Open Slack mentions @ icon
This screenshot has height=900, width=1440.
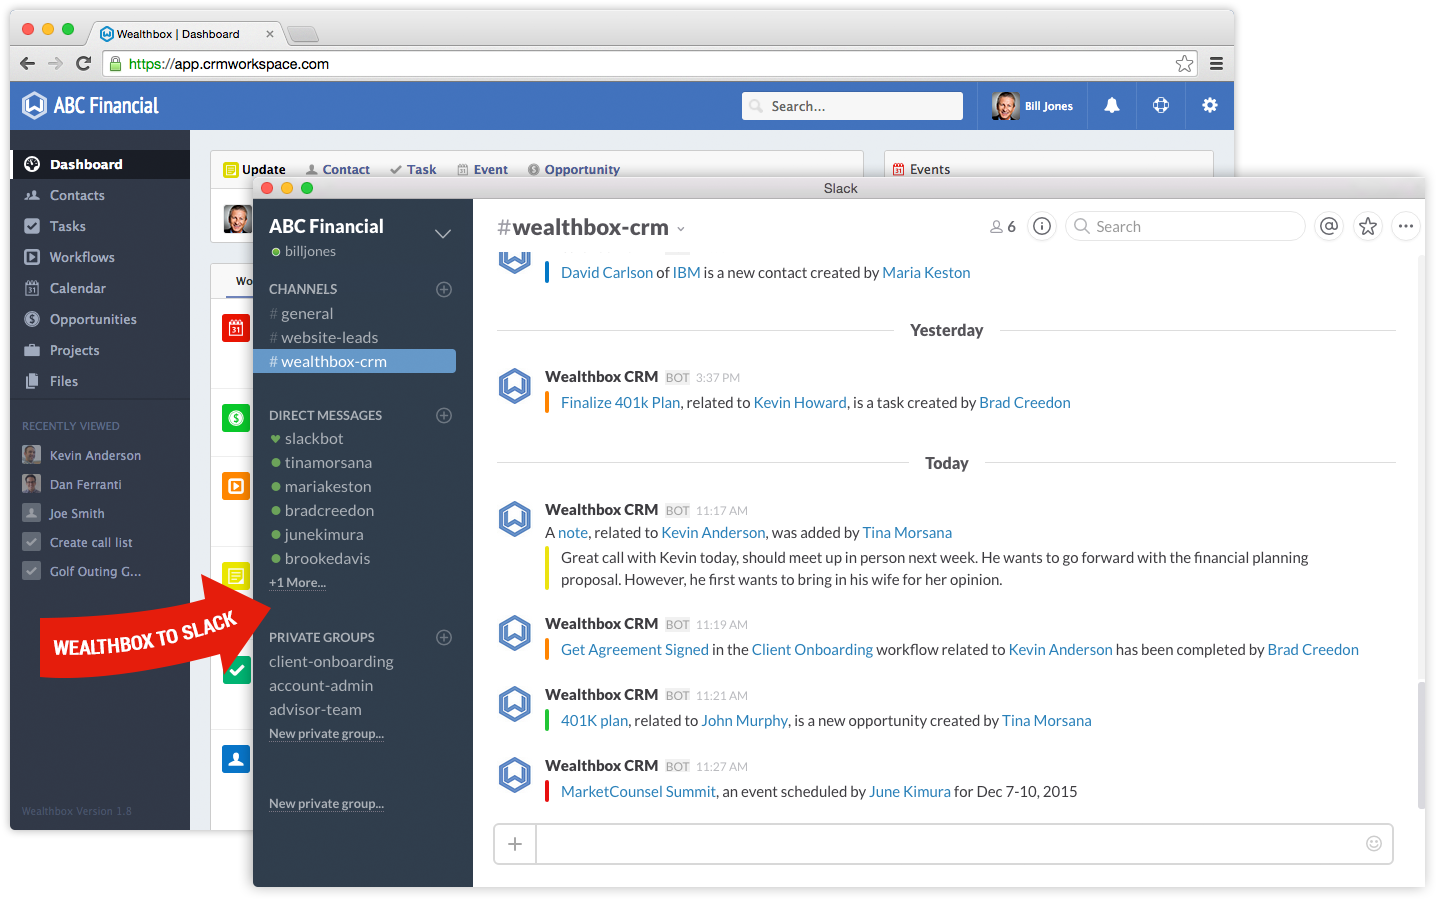point(1328,226)
